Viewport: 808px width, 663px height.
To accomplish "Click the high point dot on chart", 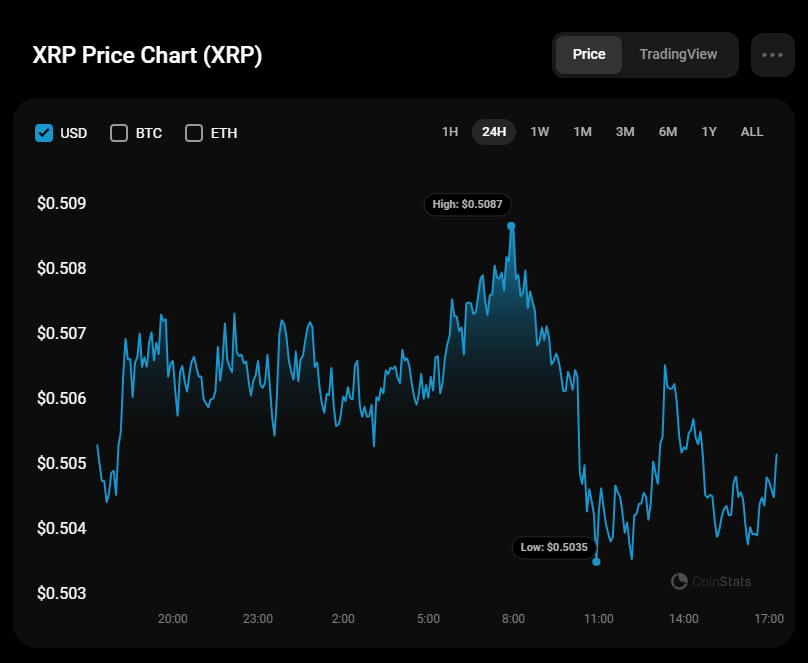I will 511,226.
